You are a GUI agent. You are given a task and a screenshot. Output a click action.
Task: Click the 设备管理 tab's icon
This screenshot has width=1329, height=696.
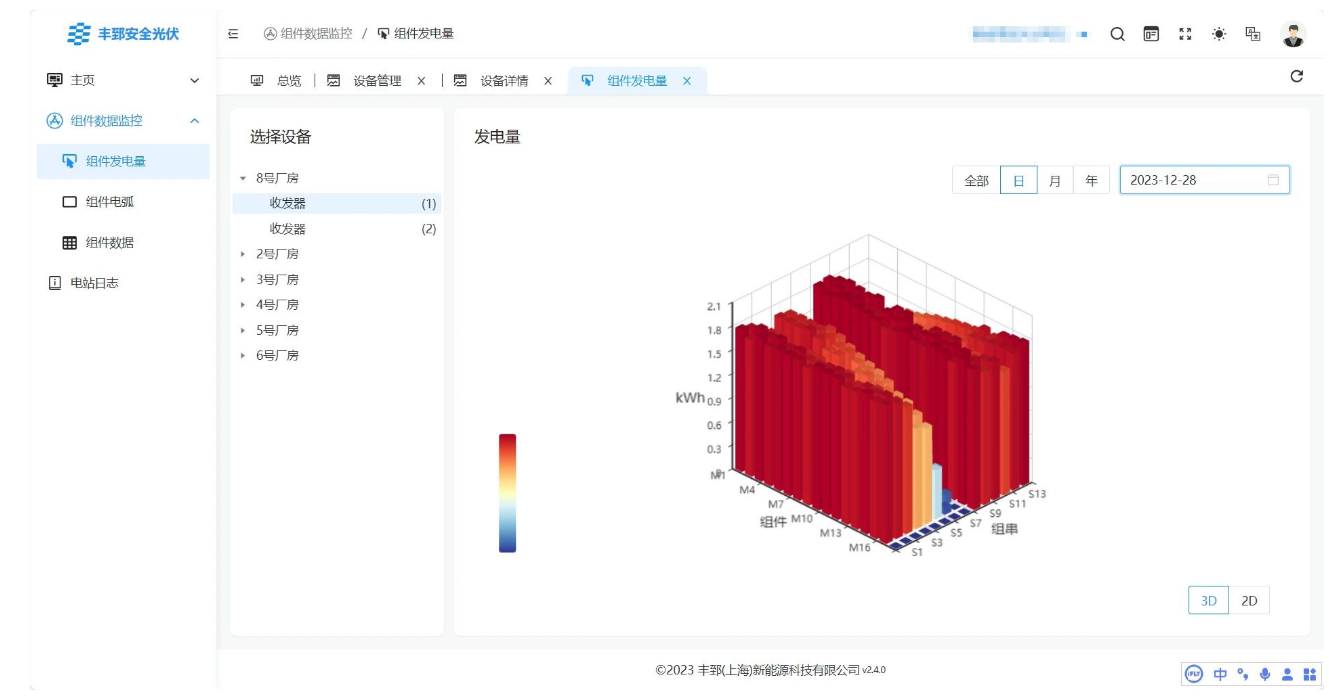click(334, 81)
